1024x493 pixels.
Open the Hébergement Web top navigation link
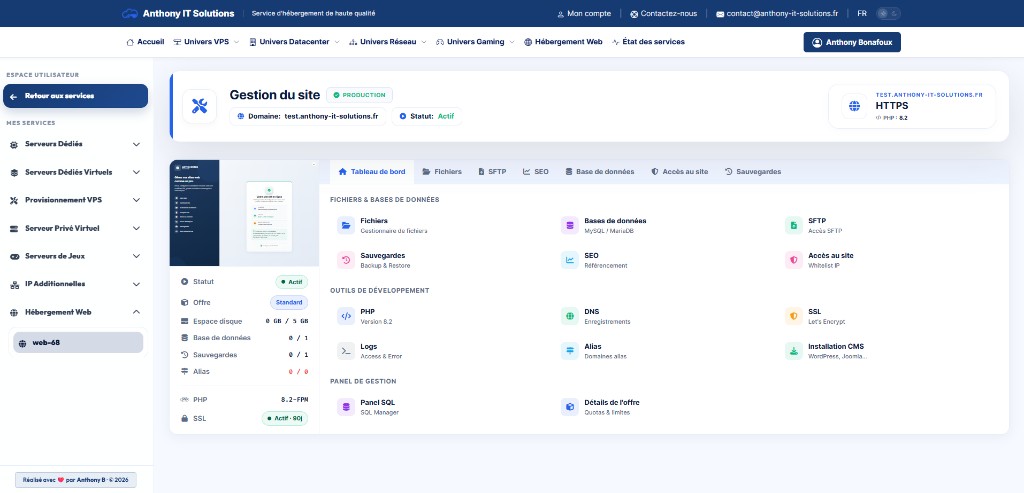[564, 42]
